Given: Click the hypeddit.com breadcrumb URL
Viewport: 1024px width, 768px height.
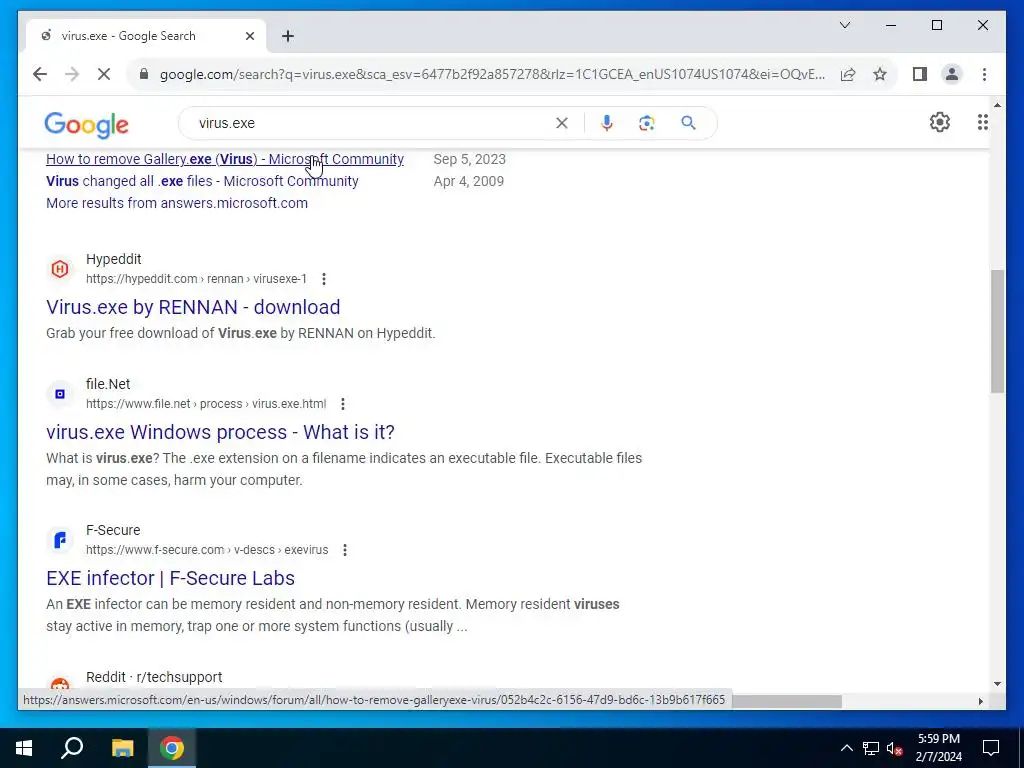Looking at the screenshot, I should click(196, 279).
